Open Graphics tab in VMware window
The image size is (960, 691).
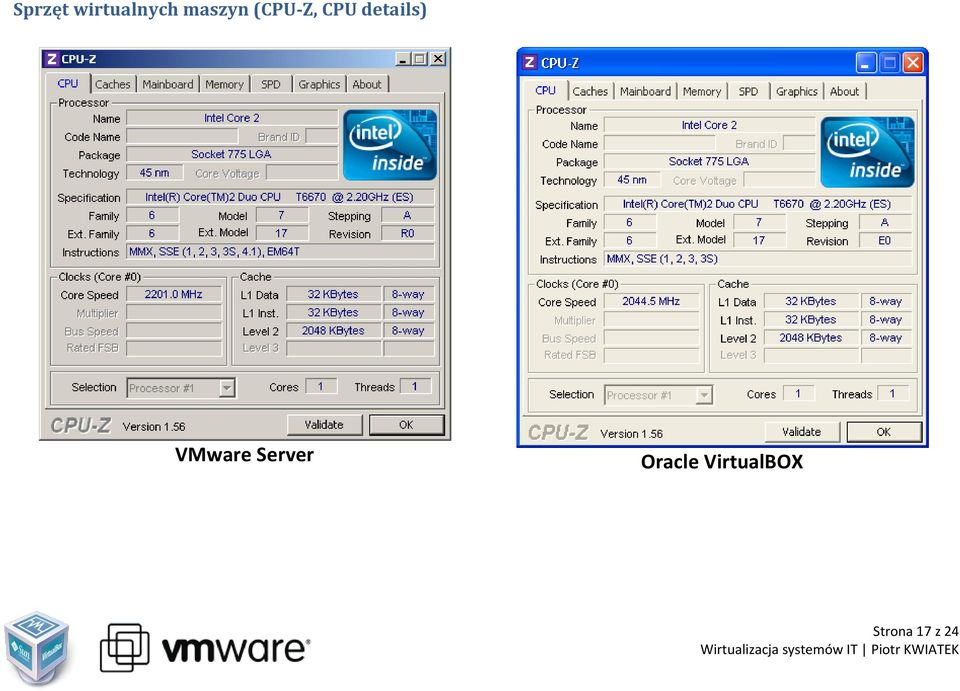(319, 84)
